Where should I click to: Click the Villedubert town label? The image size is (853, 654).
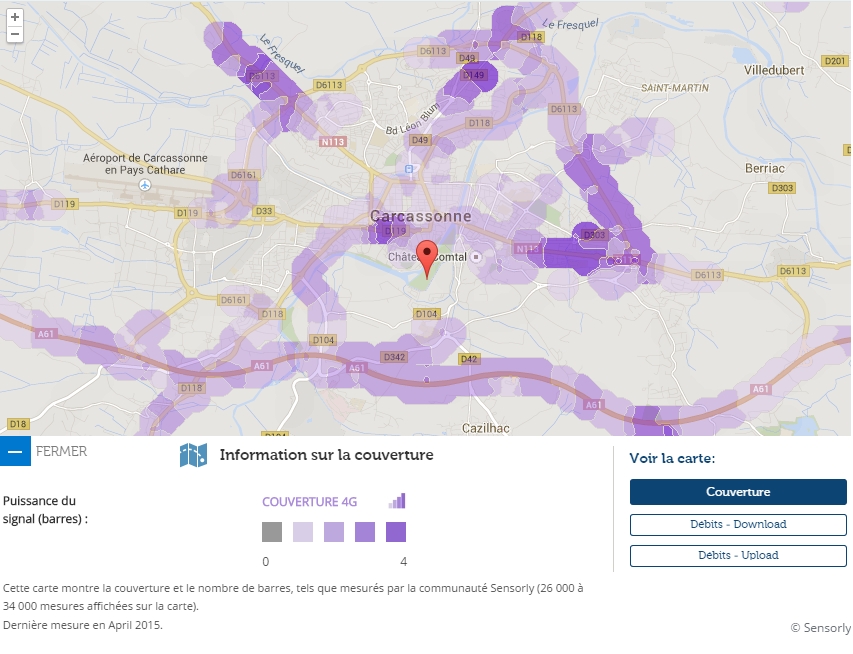tap(774, 70)
